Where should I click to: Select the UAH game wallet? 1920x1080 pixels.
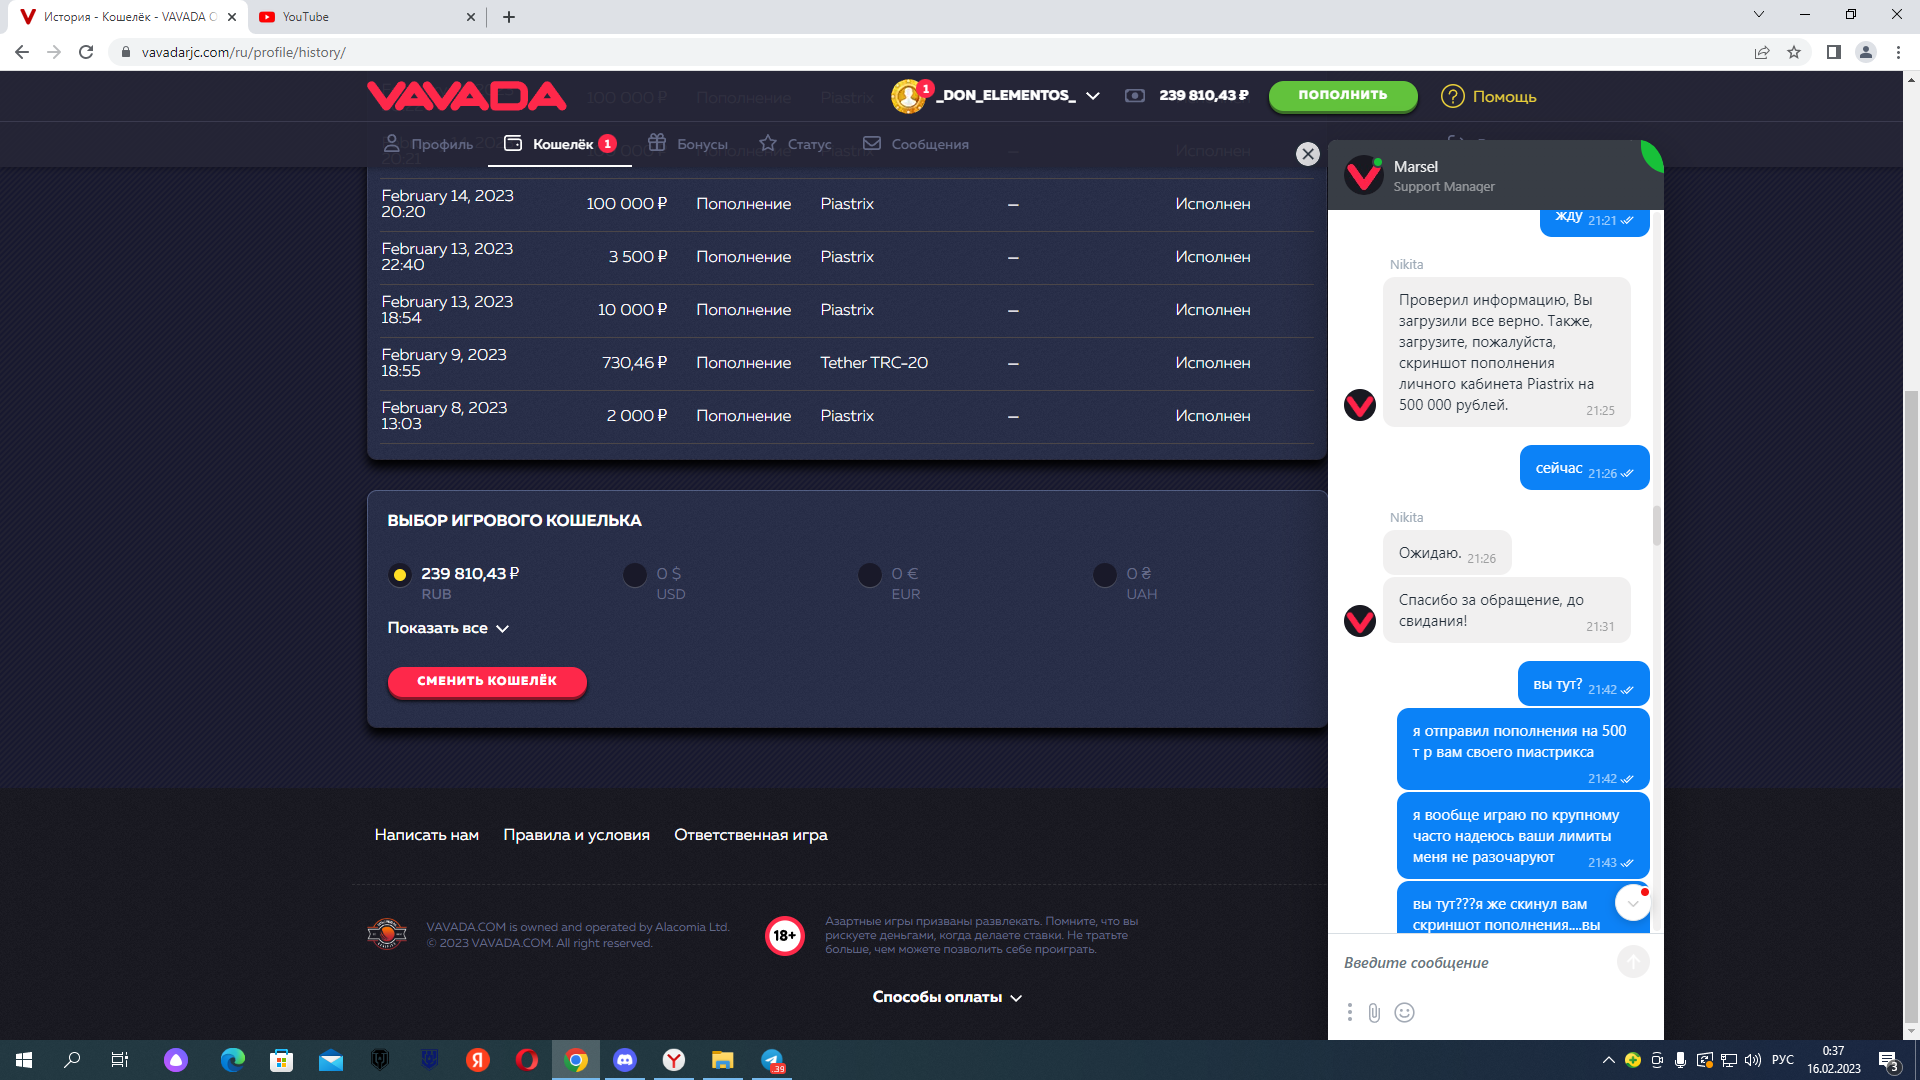tap(1105, 575)
